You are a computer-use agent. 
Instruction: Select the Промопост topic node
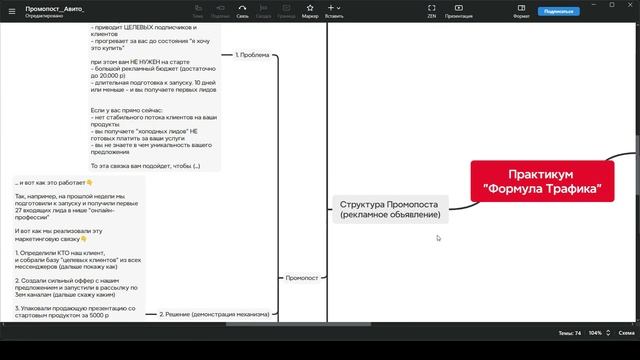click(x=302, y=278)
